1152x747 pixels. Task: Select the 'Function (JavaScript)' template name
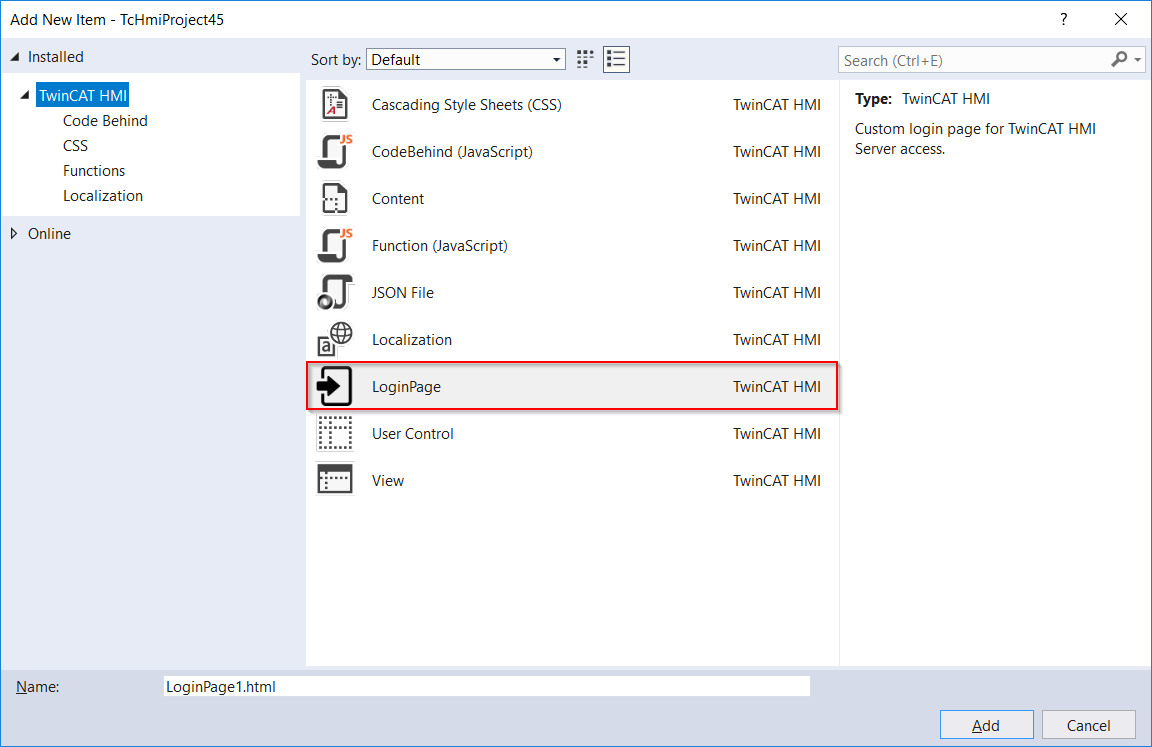tap(439, 245)
